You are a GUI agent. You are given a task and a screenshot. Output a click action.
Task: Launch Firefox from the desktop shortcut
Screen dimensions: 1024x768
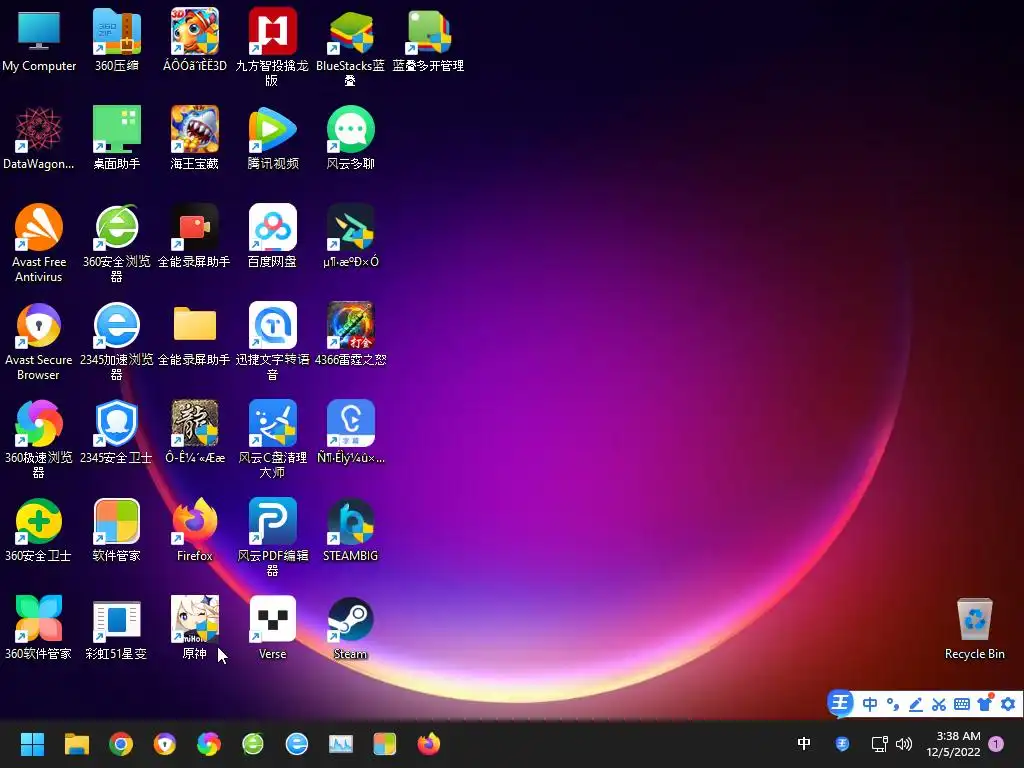pyautogui.click(x=194, y=529)
